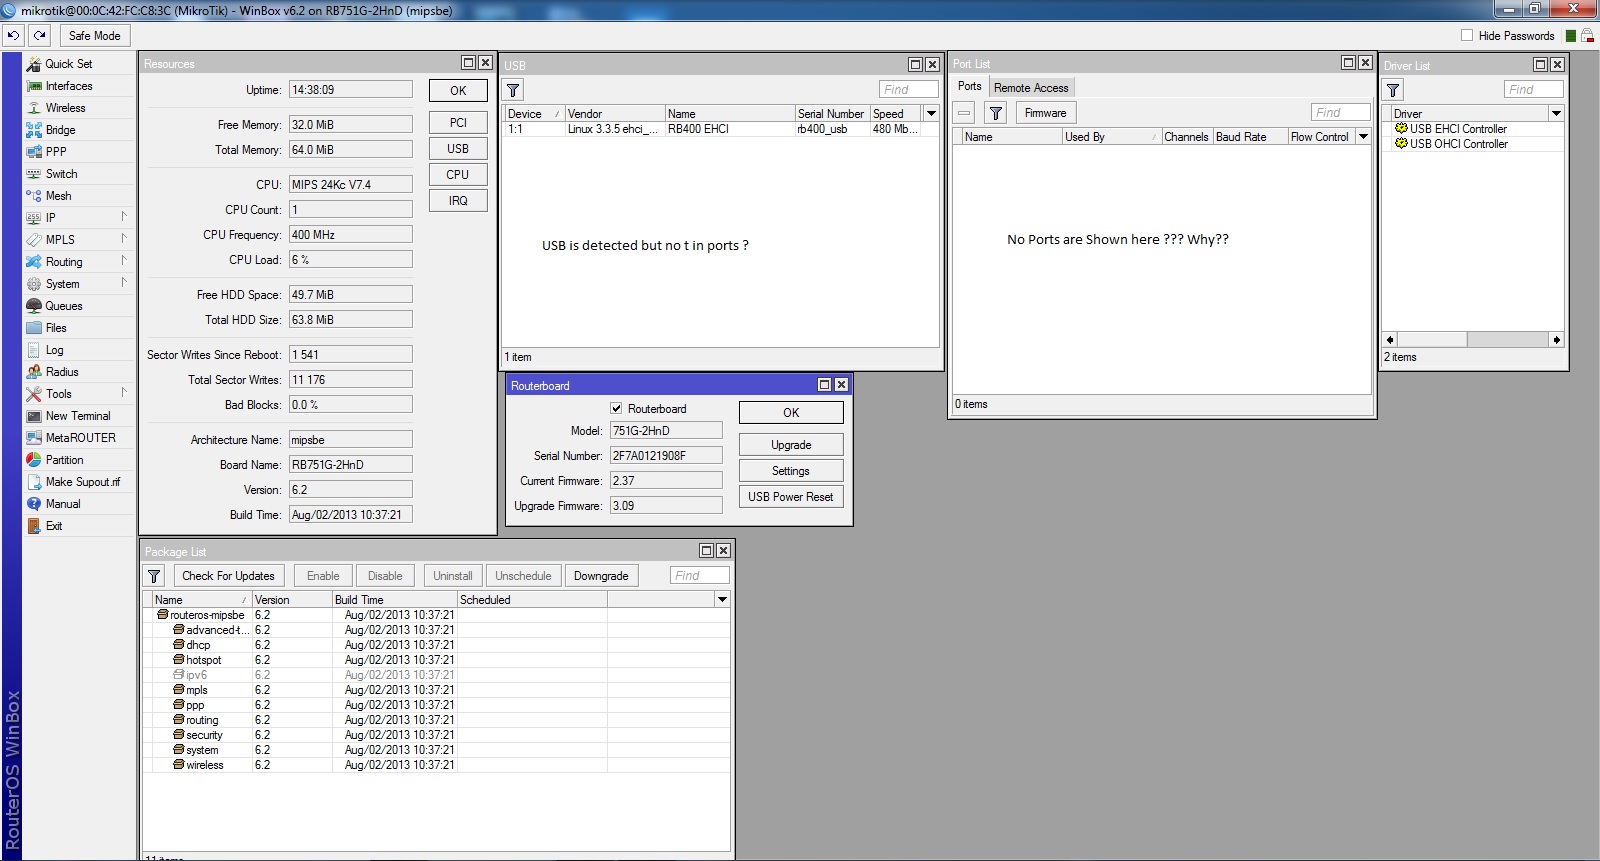Toggle the Hide Passwords checkbox

click(1467, 35)
